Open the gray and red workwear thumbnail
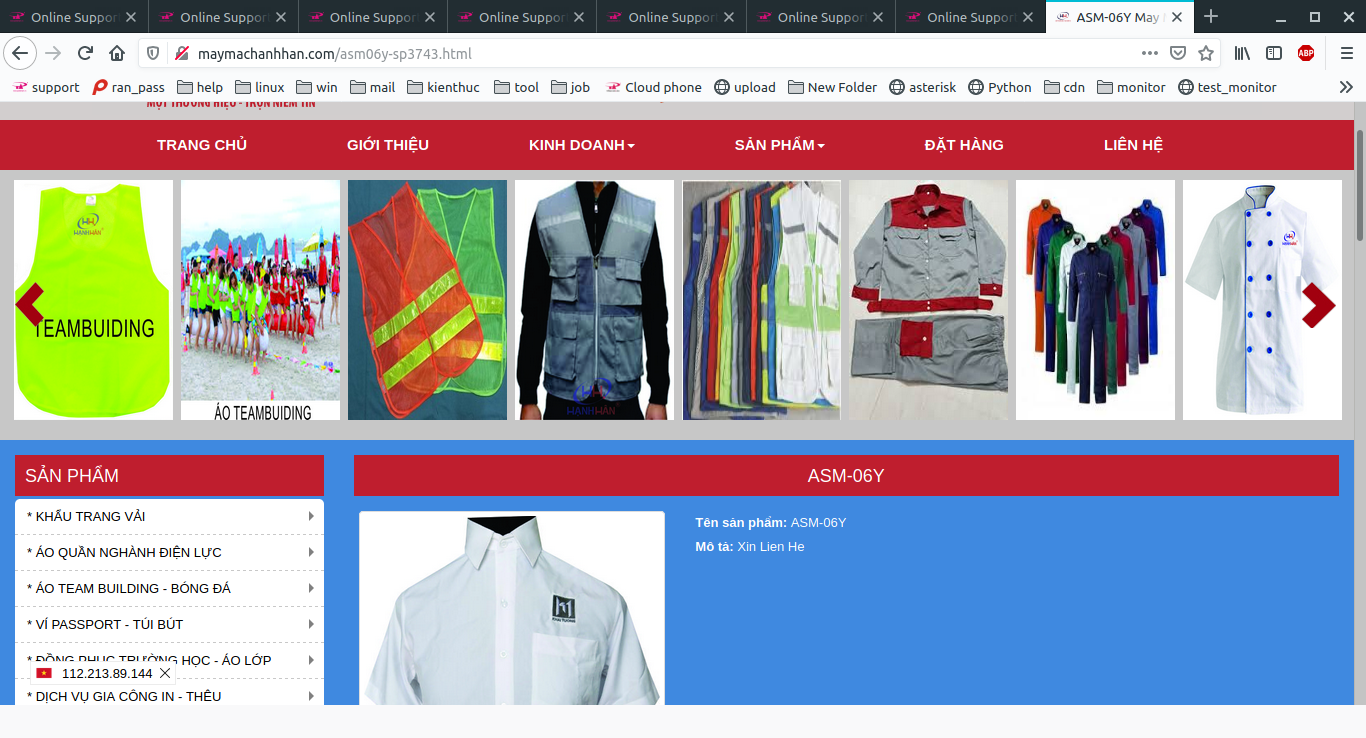Viewport: 1366px width, 738px height. point(928,300)
